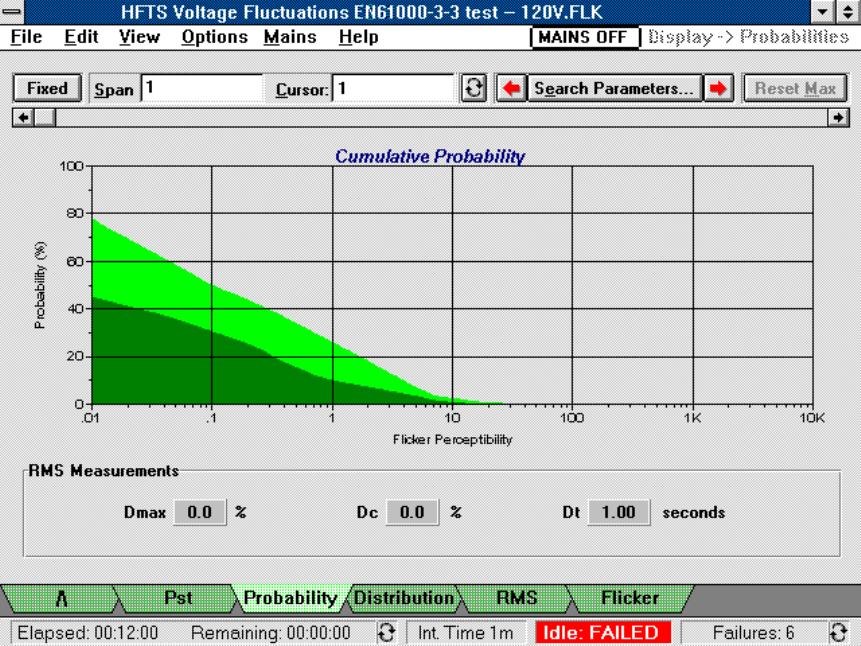Switch to the Pst tab
Viewport: 861px width, 646px height.
(x=177, y=598)
